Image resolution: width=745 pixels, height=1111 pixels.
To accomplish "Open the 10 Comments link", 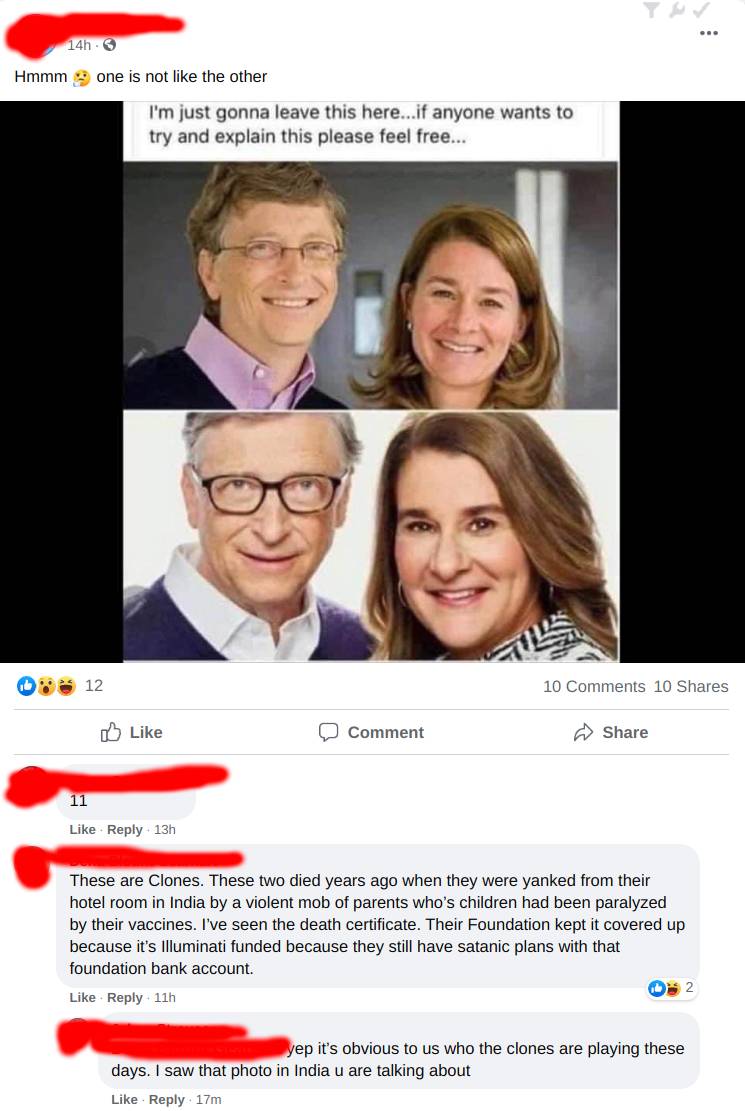I will tap(593, 686).
